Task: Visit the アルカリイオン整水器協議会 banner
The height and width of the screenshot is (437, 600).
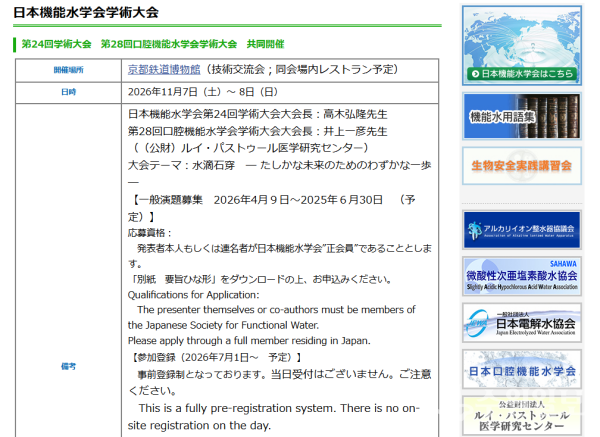Action: pos(522,230)
